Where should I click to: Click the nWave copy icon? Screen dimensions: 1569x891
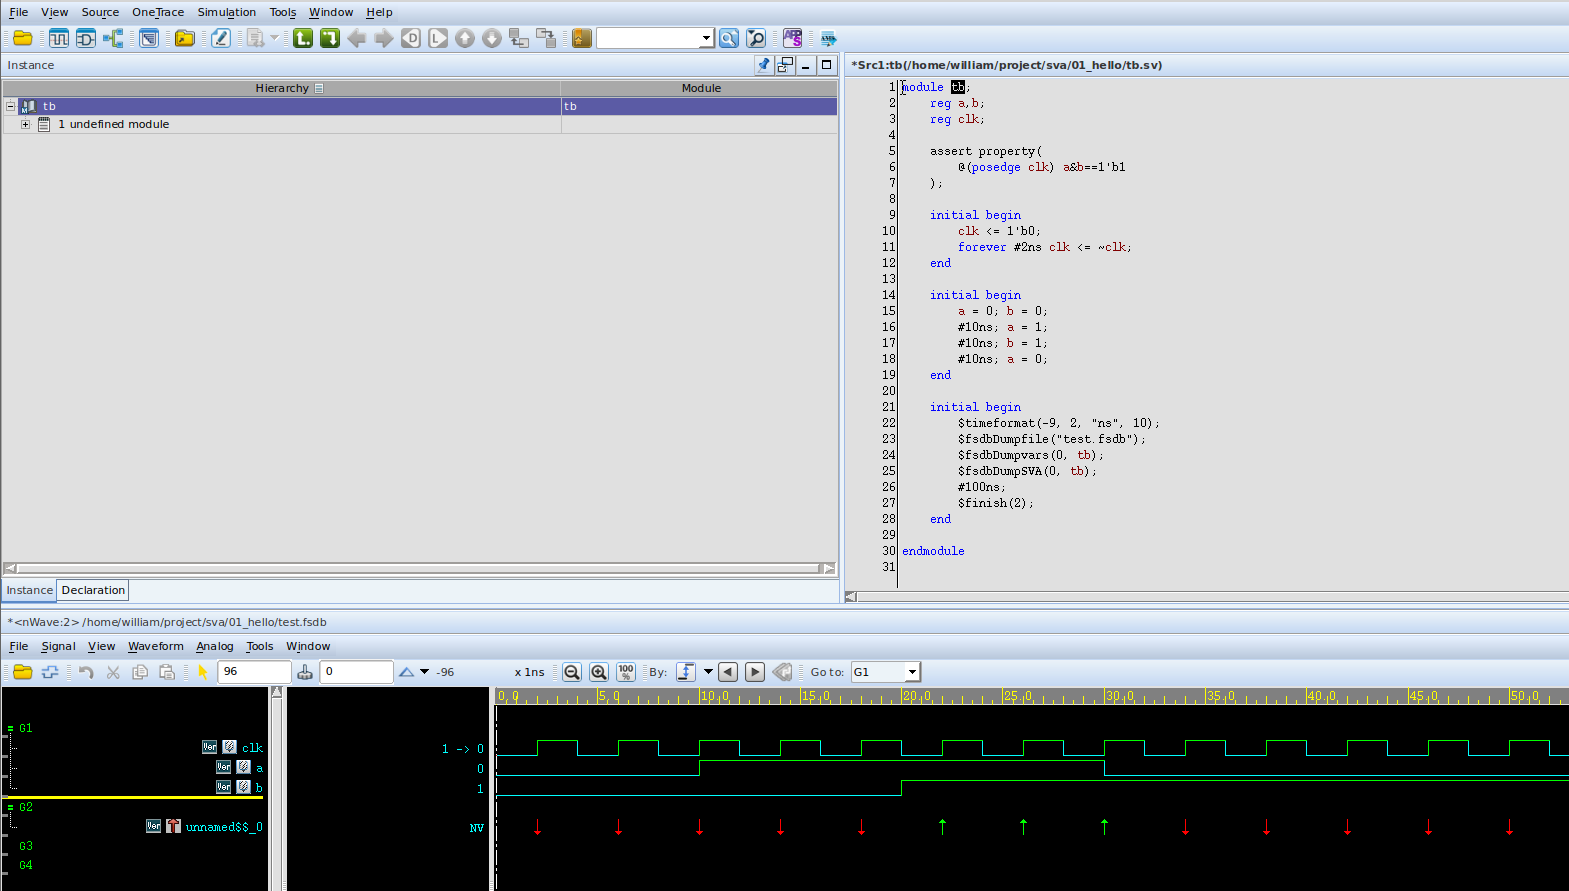click(x=140, y=672)
